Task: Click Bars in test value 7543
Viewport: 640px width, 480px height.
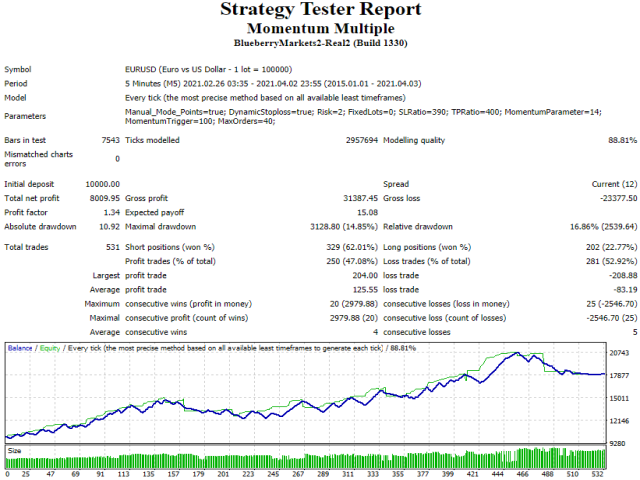Action: [x=110, y=140]
